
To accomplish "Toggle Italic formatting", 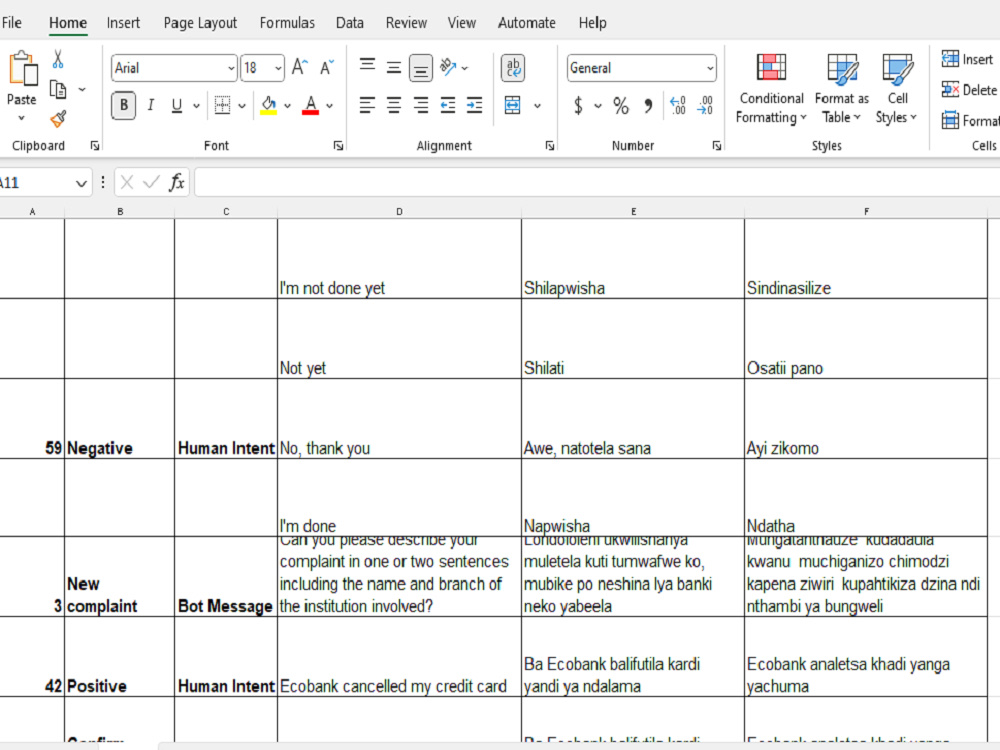I will point(151,105).
